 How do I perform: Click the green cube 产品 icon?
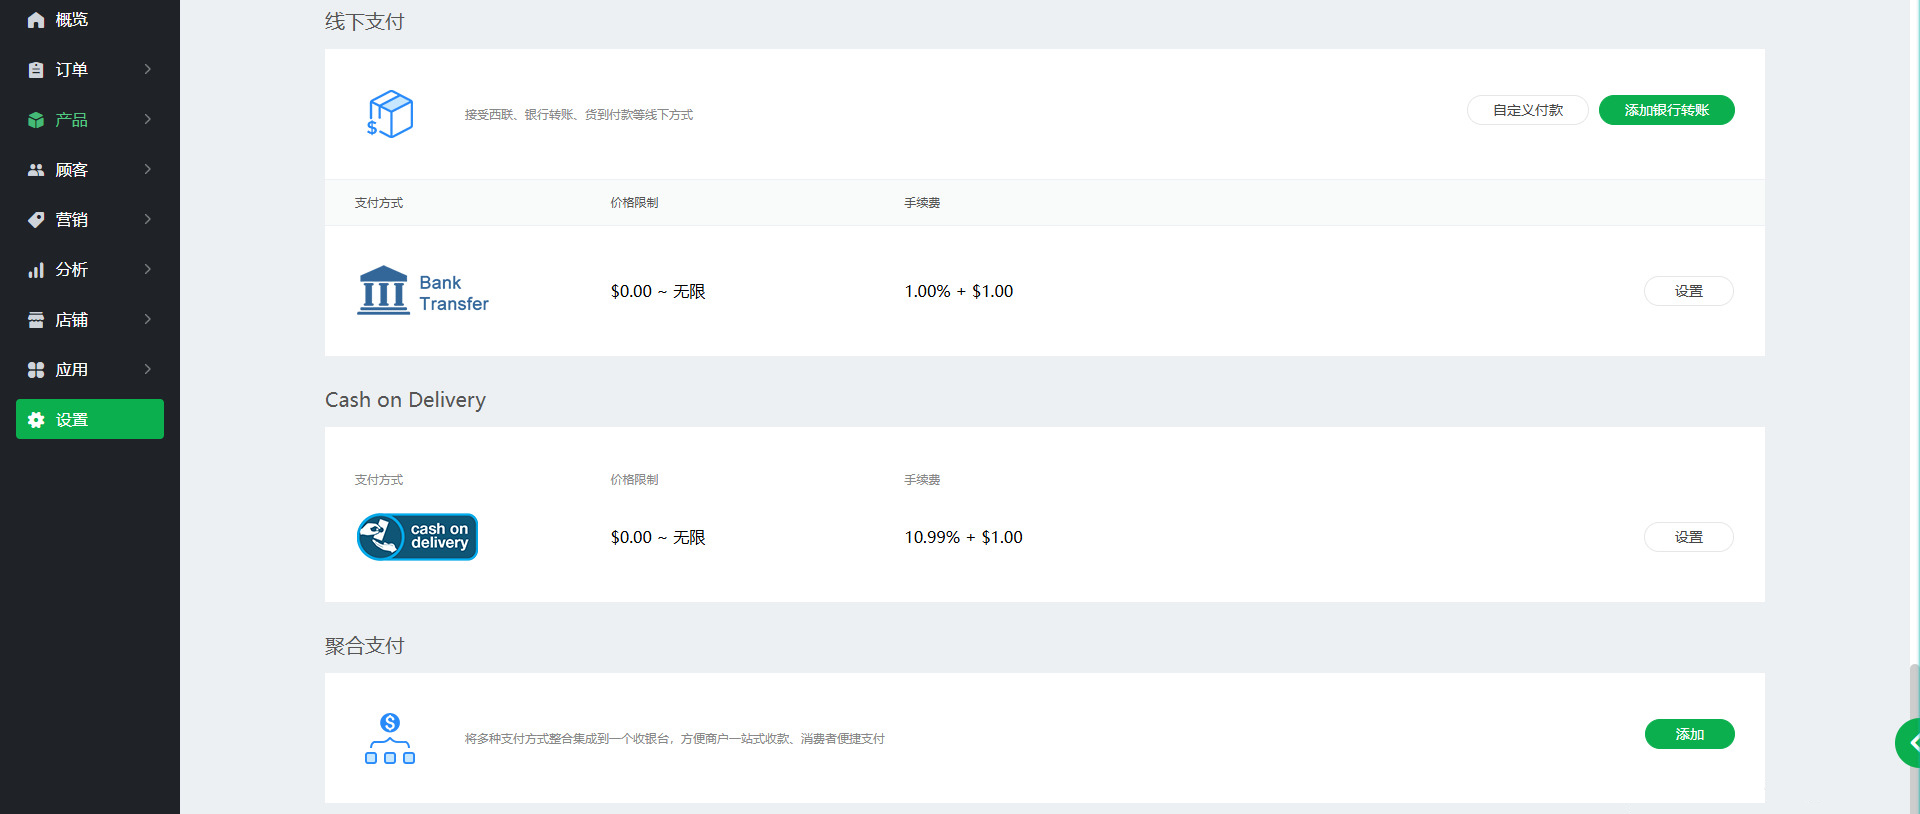pyautogui.click(x=36, y=120)
